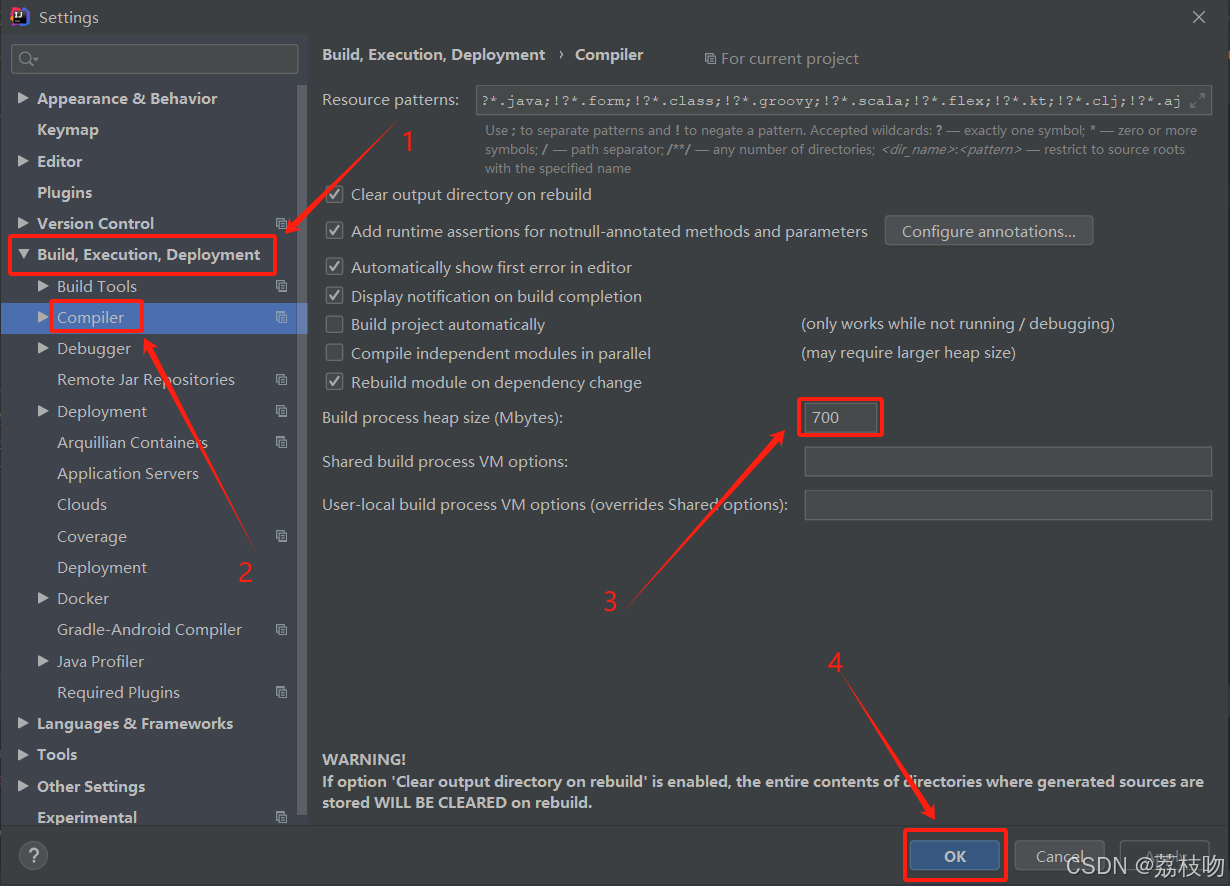Close the Settings dialog

[x=1198, y=17]
